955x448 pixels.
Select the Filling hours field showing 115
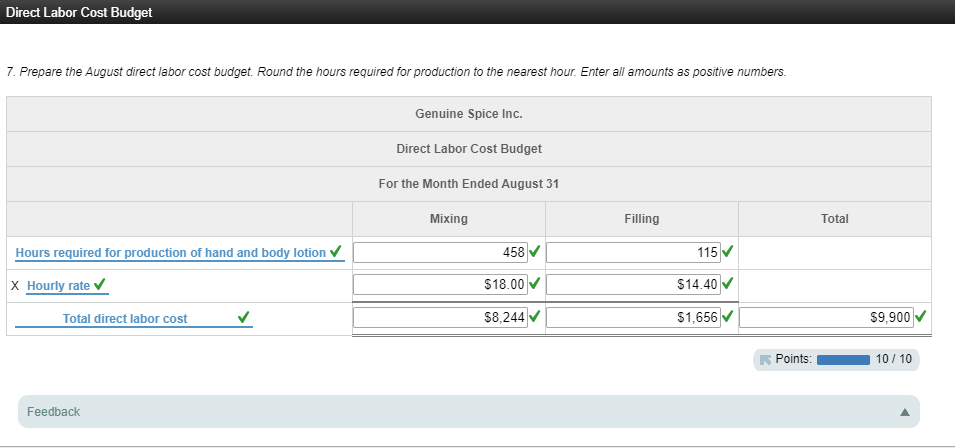(633, 253)
